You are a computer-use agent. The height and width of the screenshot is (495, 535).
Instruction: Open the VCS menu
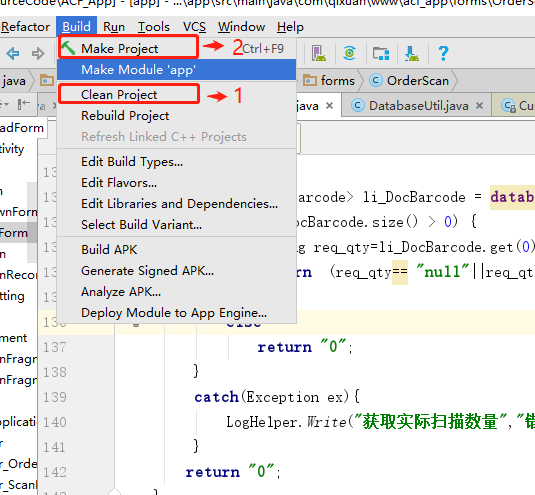194,27
